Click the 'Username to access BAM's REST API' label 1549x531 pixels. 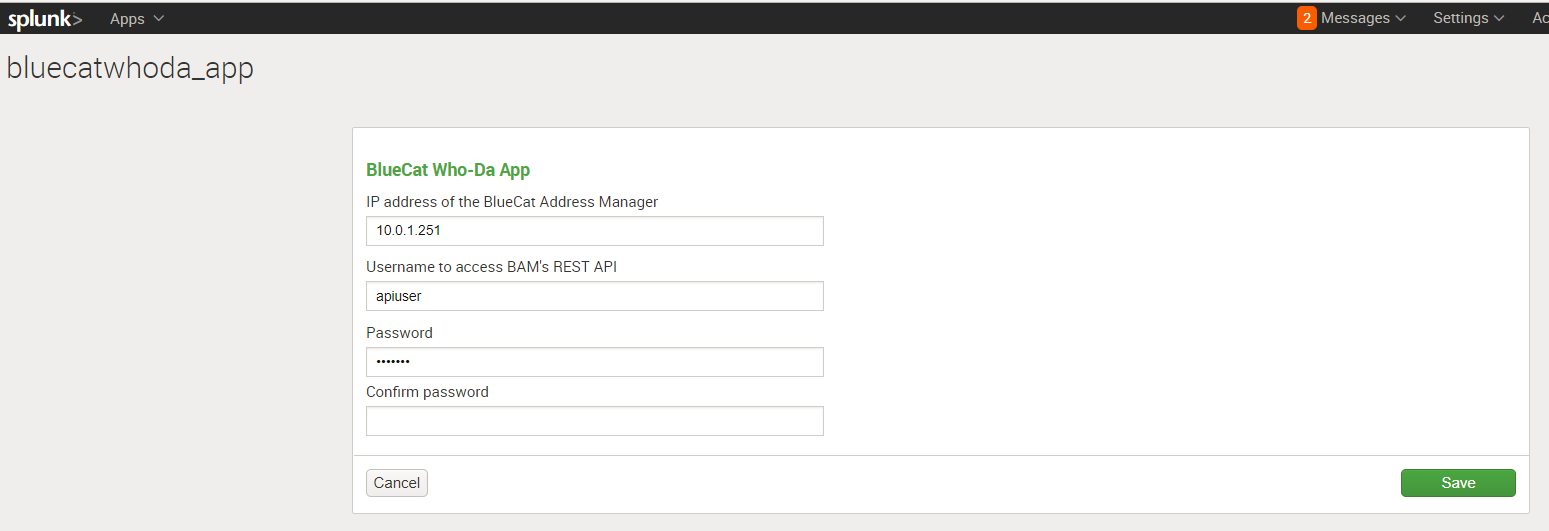coord(491,267)
